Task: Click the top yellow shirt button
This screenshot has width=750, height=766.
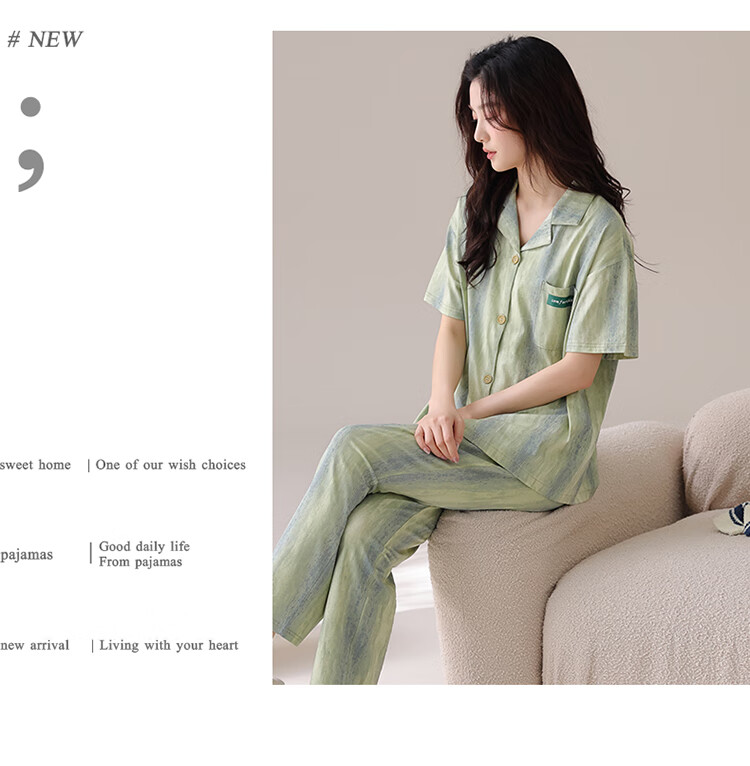Action: click(515, 259)
